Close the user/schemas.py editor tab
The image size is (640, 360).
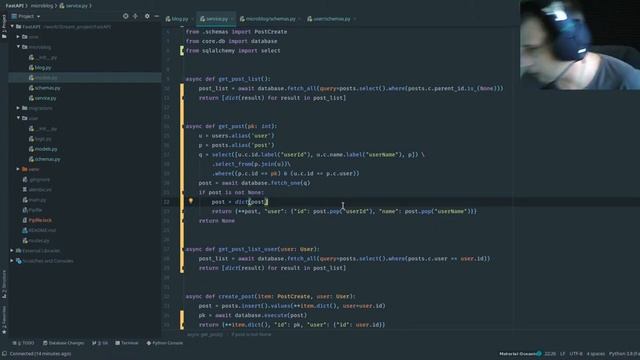[355, 19]
